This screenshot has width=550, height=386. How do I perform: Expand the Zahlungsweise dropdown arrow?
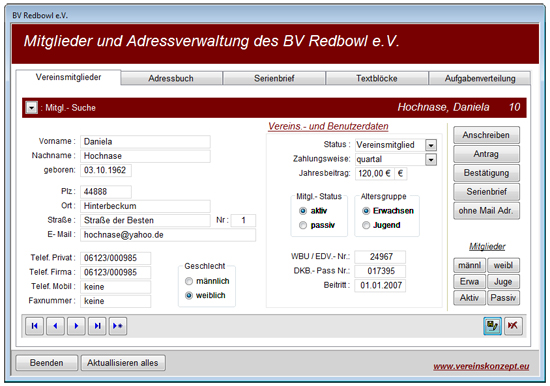coord(431,160)
